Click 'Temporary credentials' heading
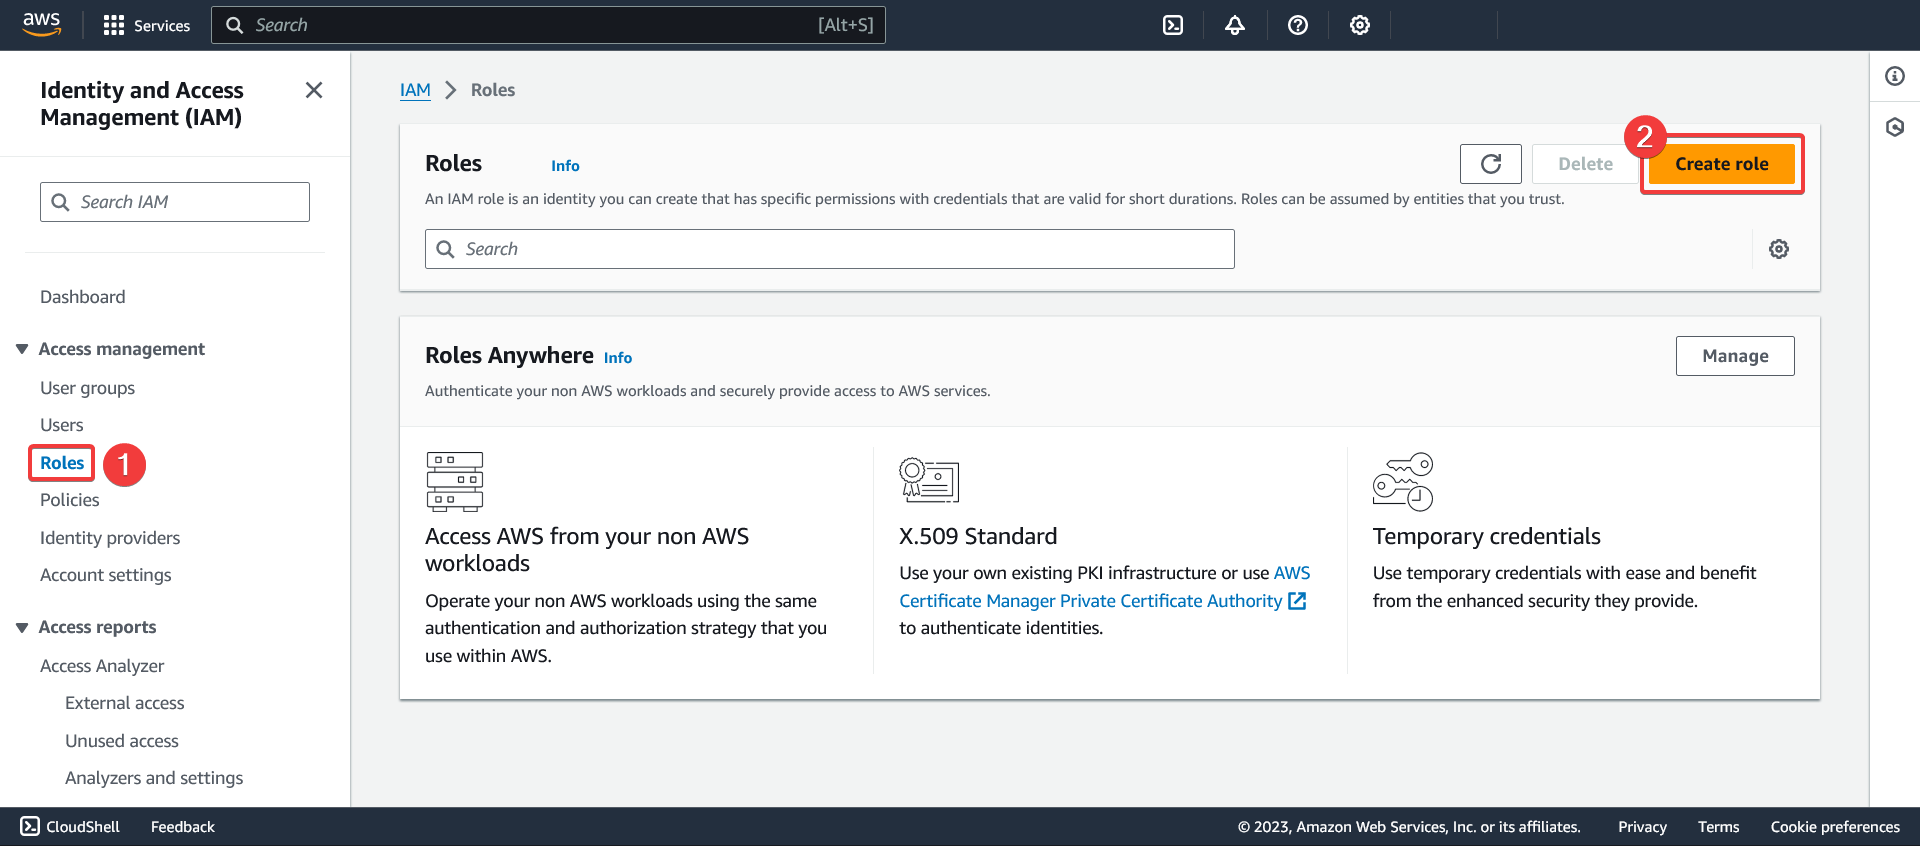 [1486, 537]
